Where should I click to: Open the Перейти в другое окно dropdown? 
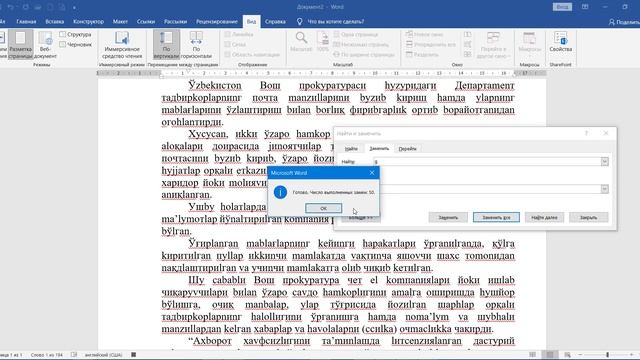pyautogui.click(x=493, y=44)
